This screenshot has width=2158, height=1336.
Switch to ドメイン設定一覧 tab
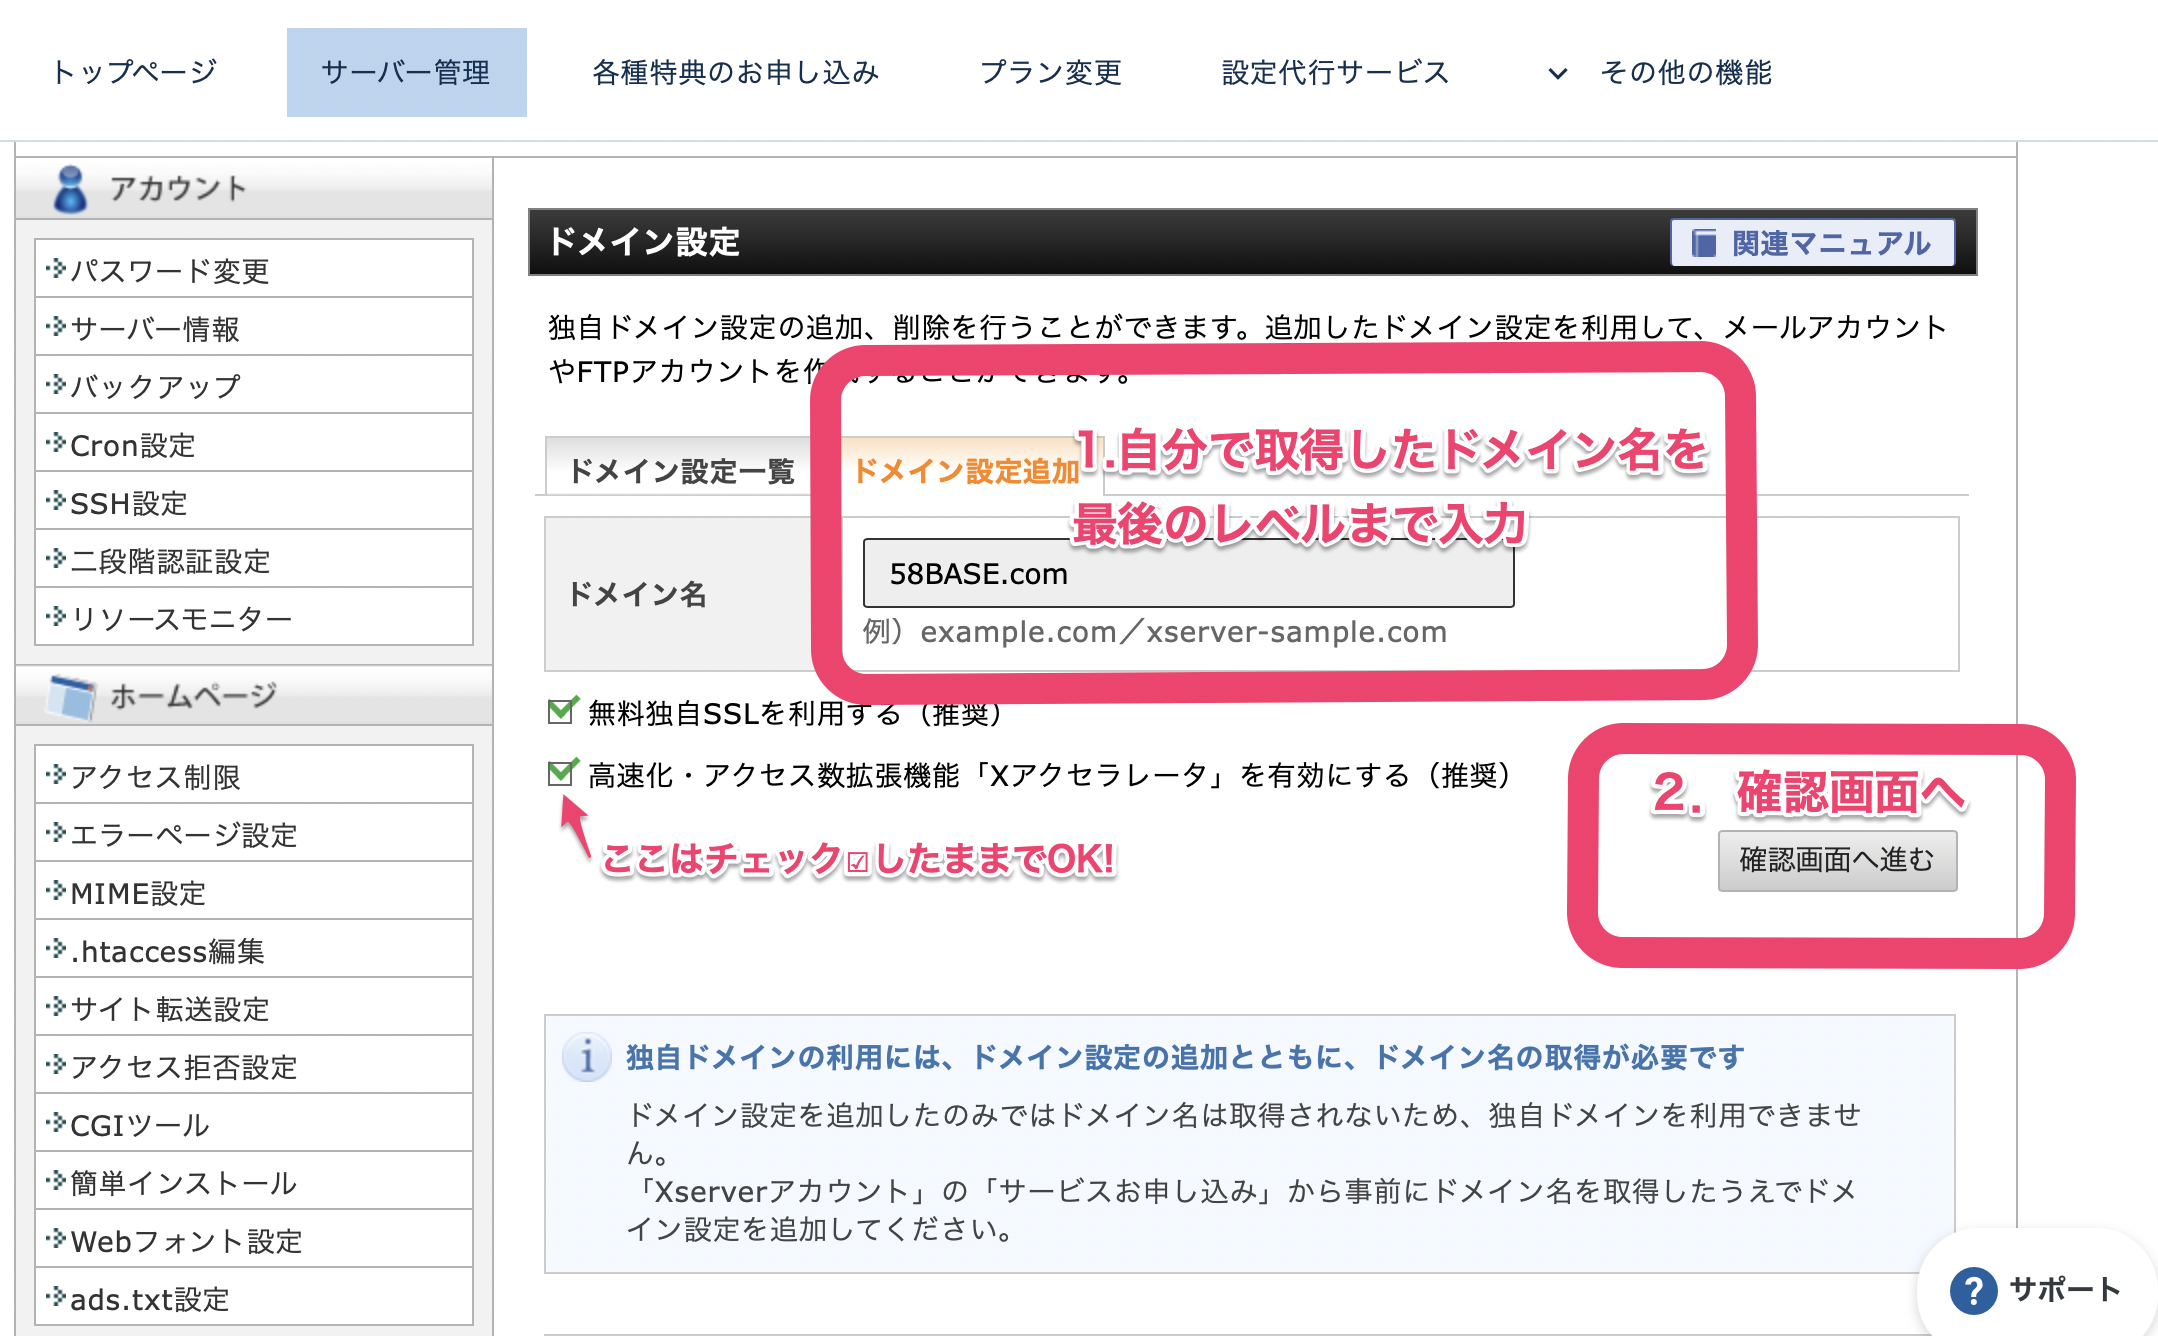coord(681,470)
